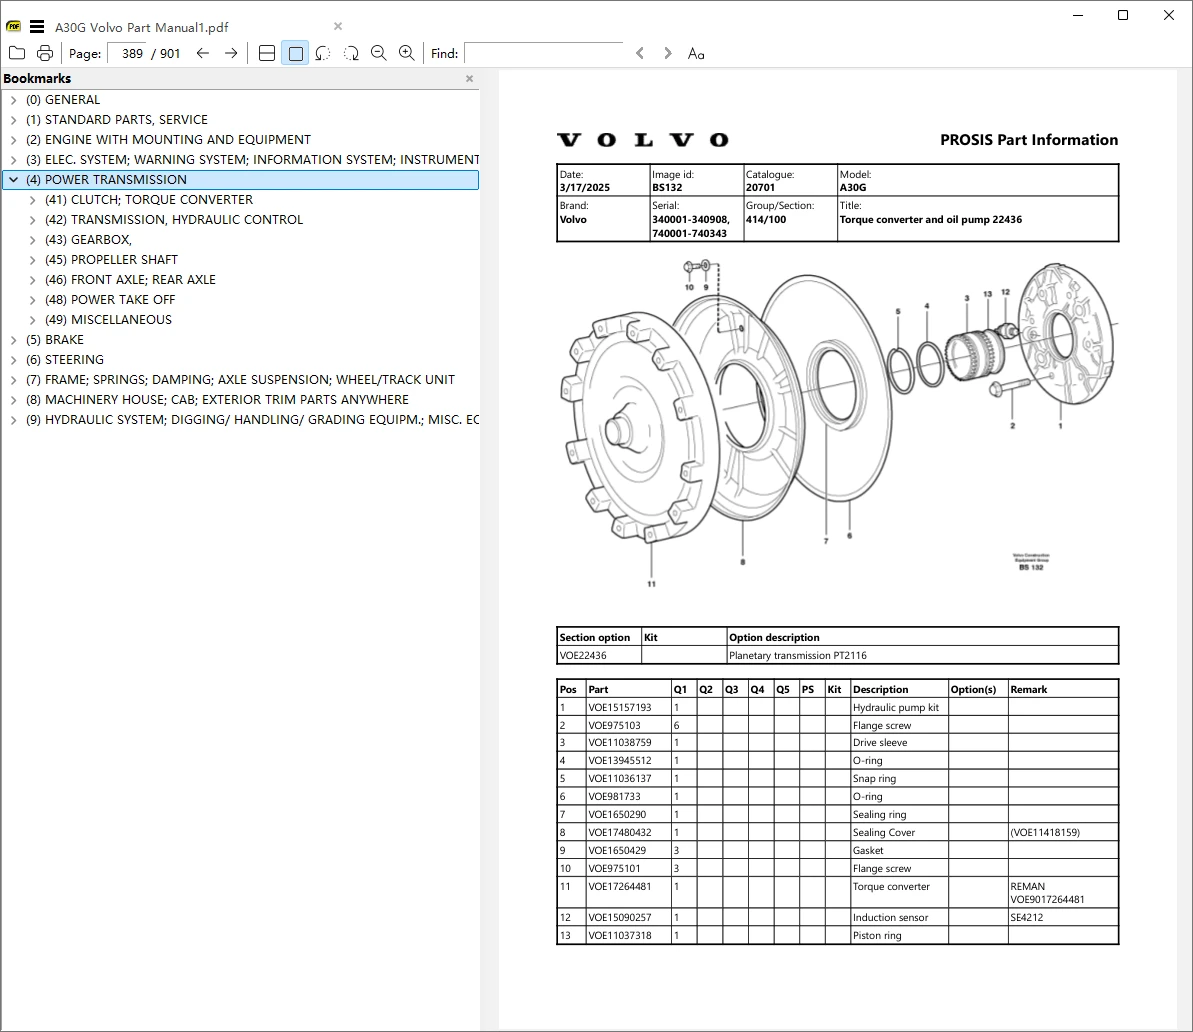The image size is (1193, 1032).
Task: Click the print icon
Action: point(45,53)
